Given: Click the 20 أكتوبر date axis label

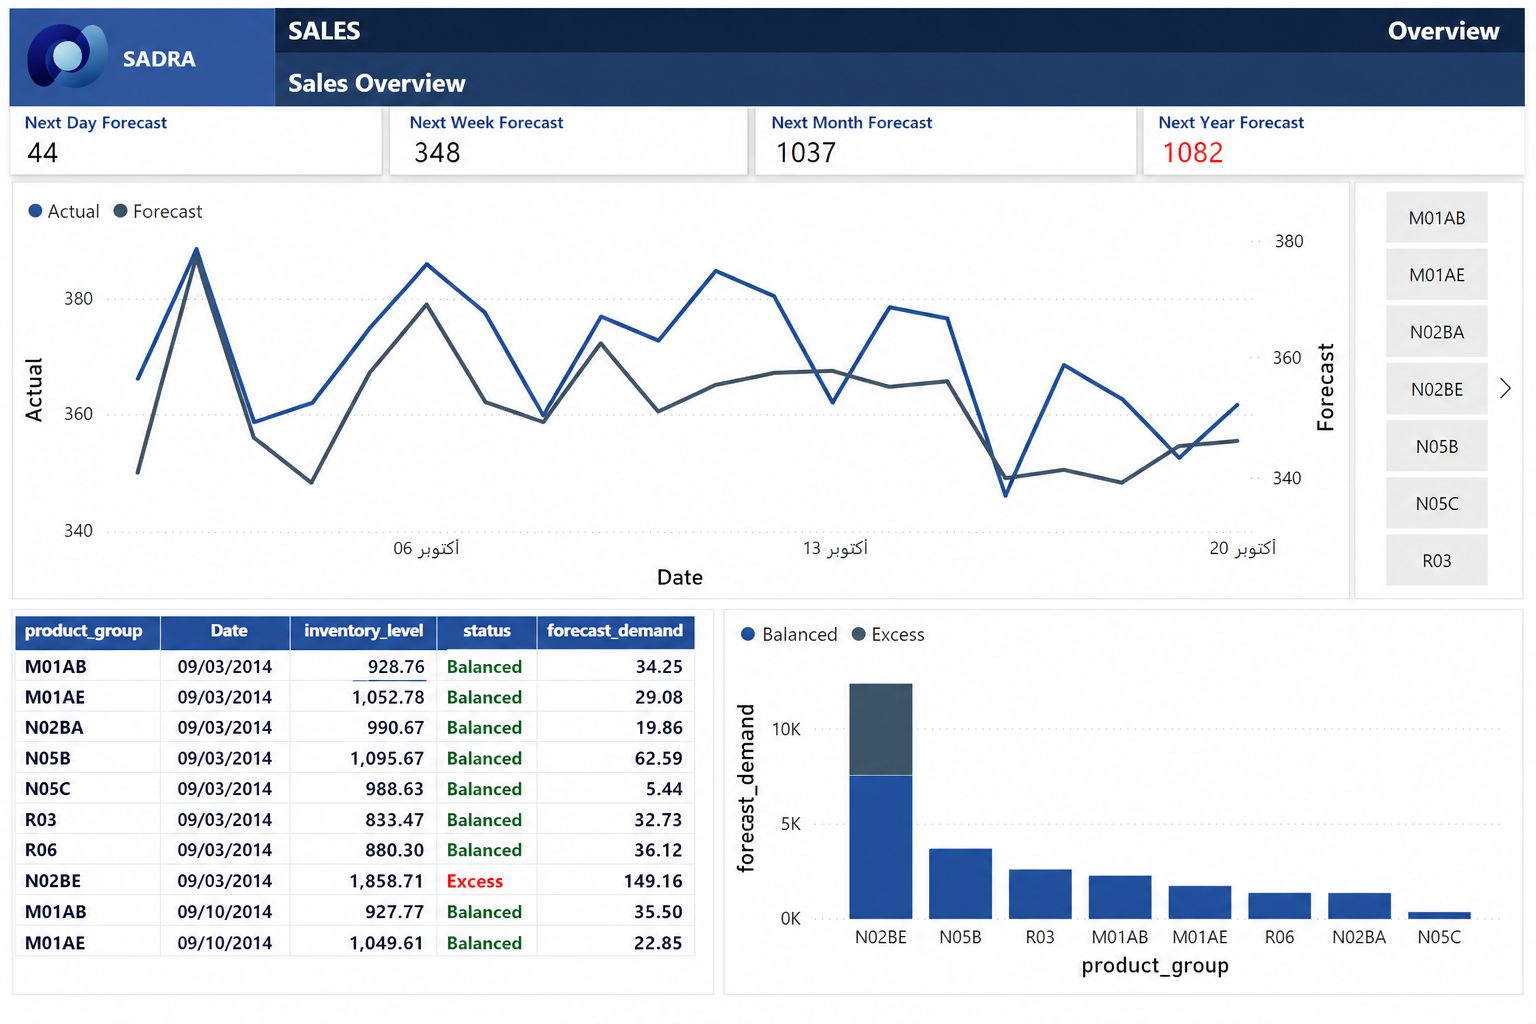Looking at the screenshot, I should (1243, 548).
